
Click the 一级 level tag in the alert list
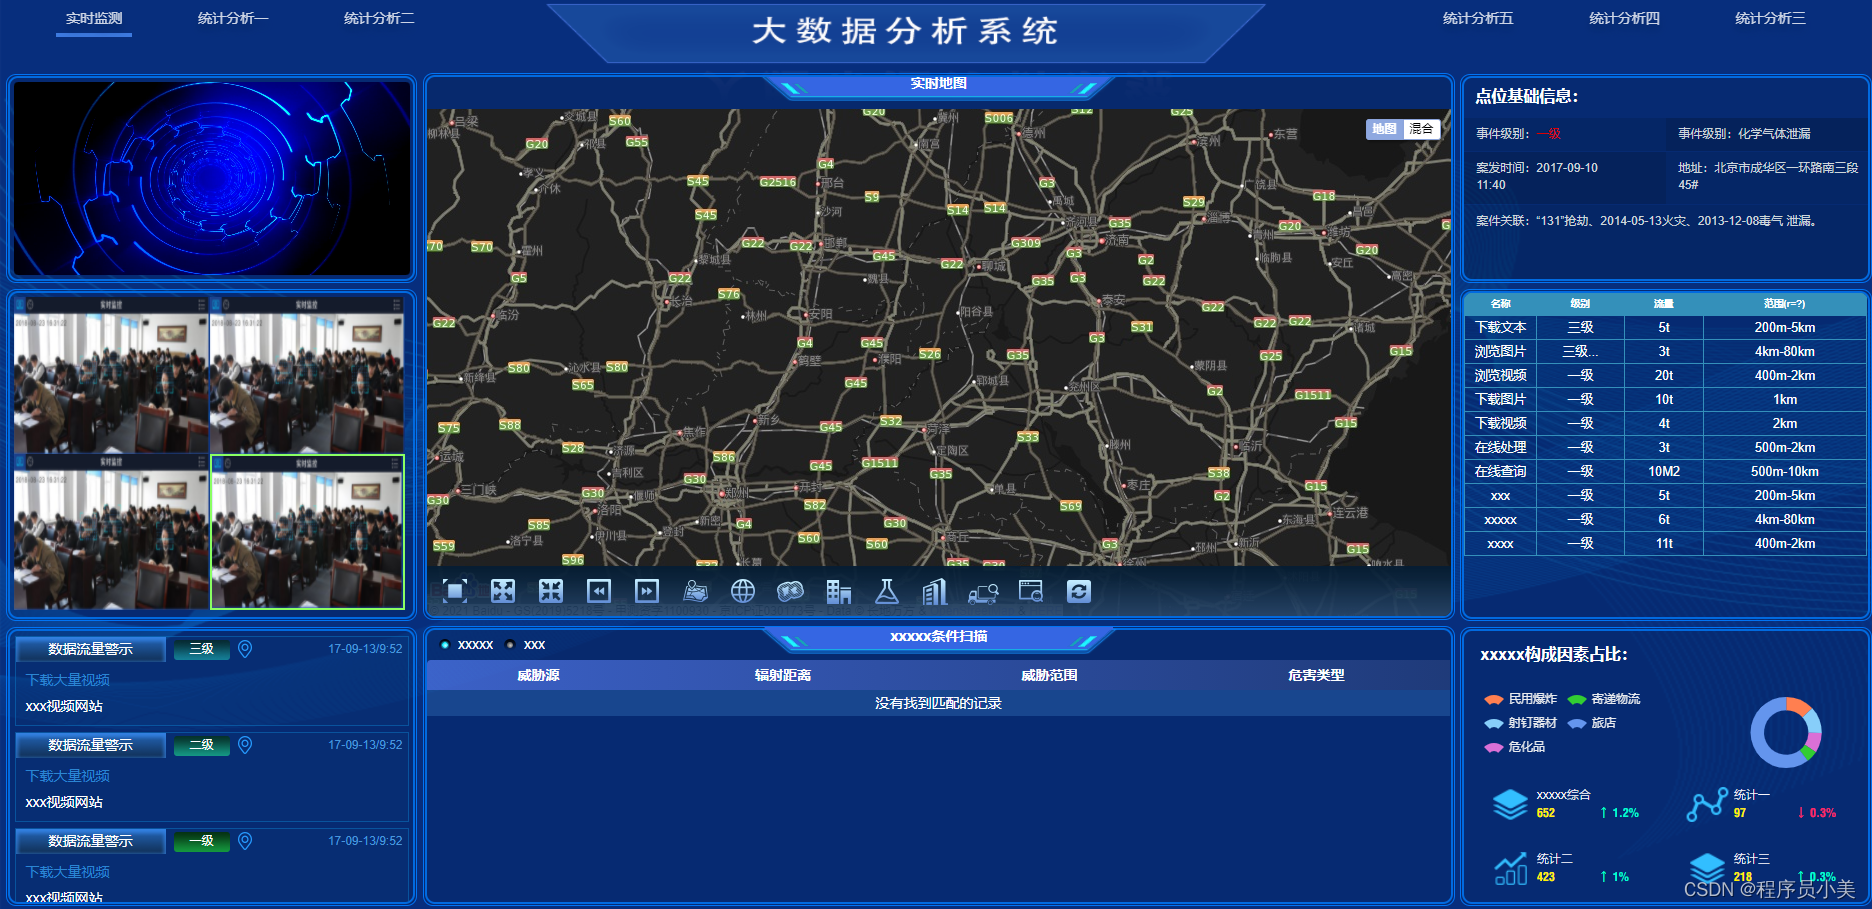(x=202, y=841)
